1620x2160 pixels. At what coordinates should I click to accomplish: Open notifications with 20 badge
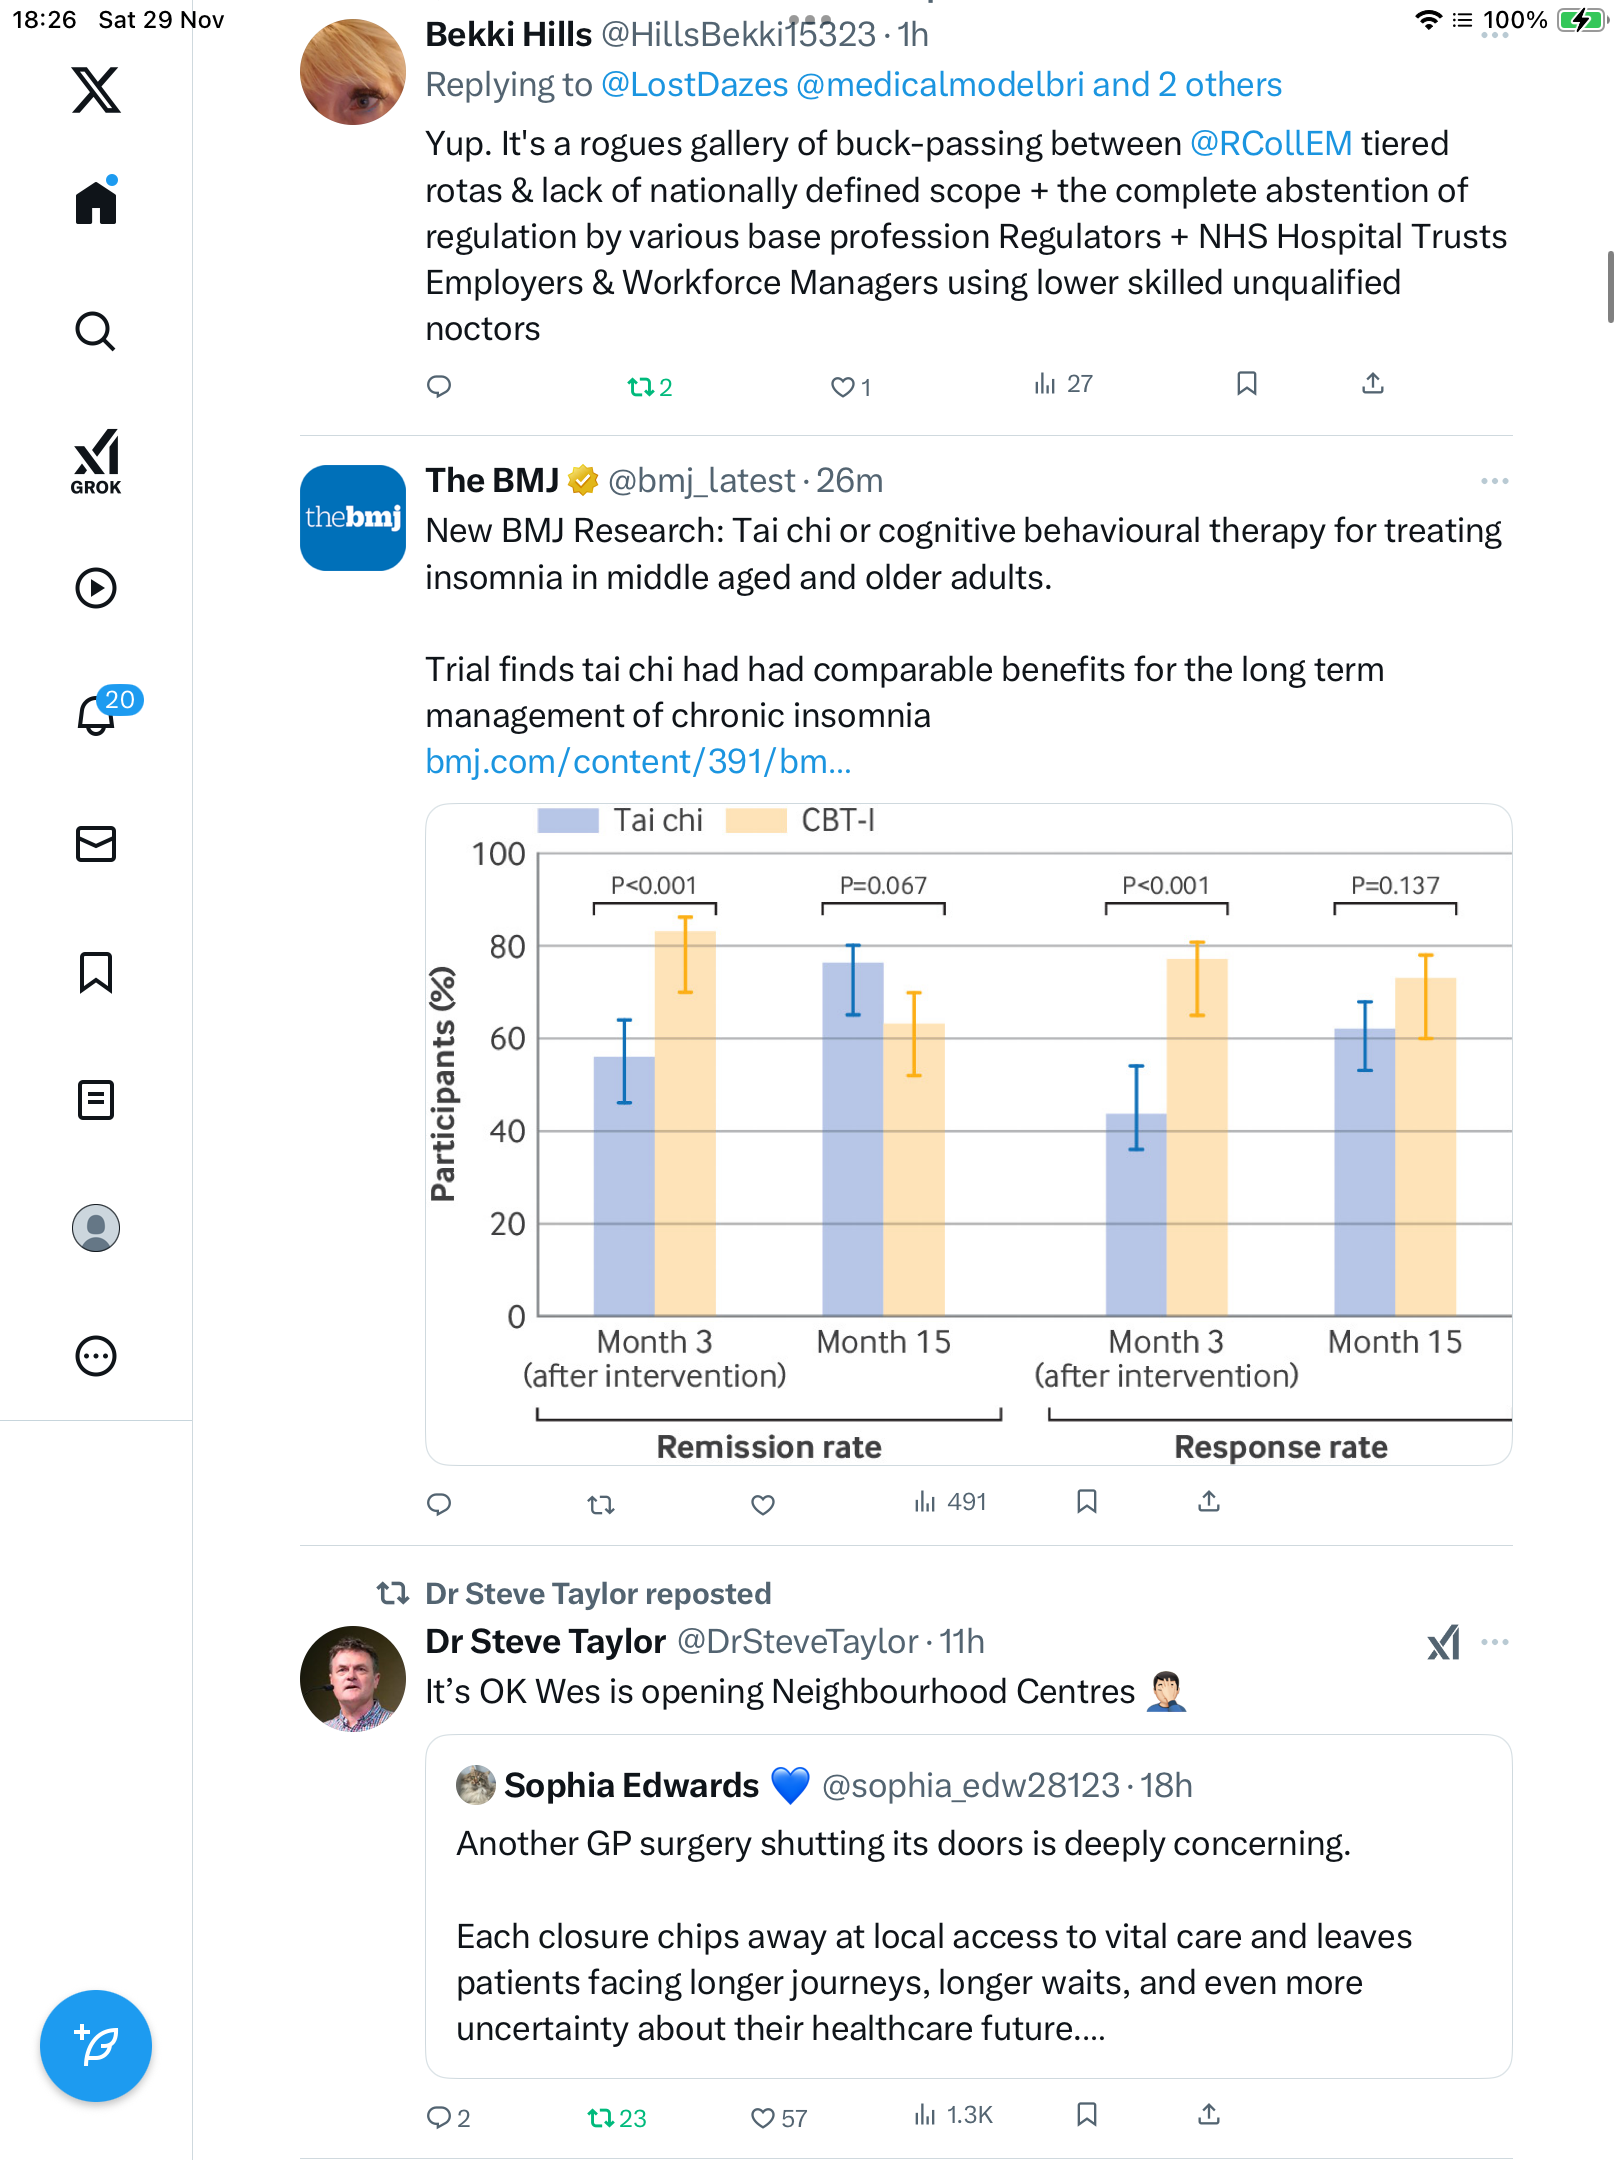coord(98,714)
